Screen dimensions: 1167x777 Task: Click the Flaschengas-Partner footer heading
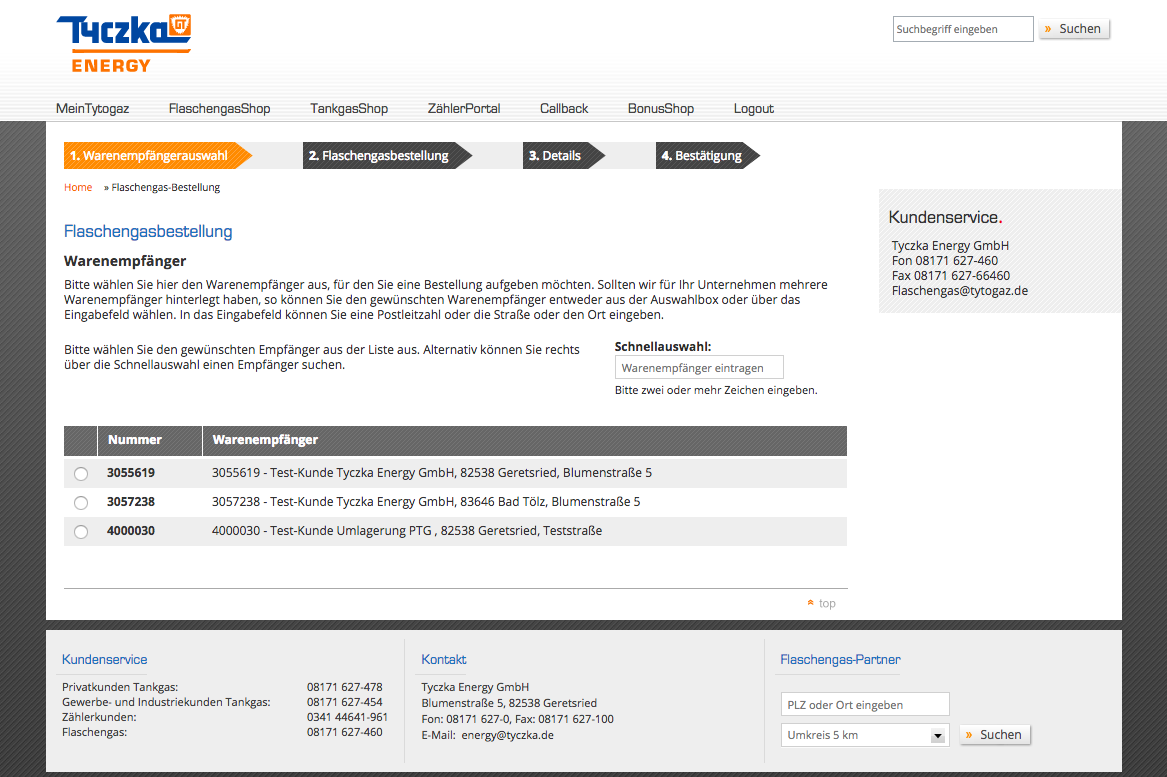click(840, 659)
